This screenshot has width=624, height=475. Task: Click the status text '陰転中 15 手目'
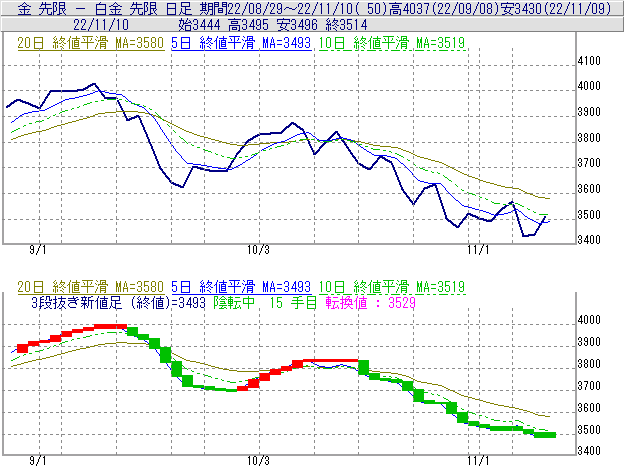(x=265, y=303)
